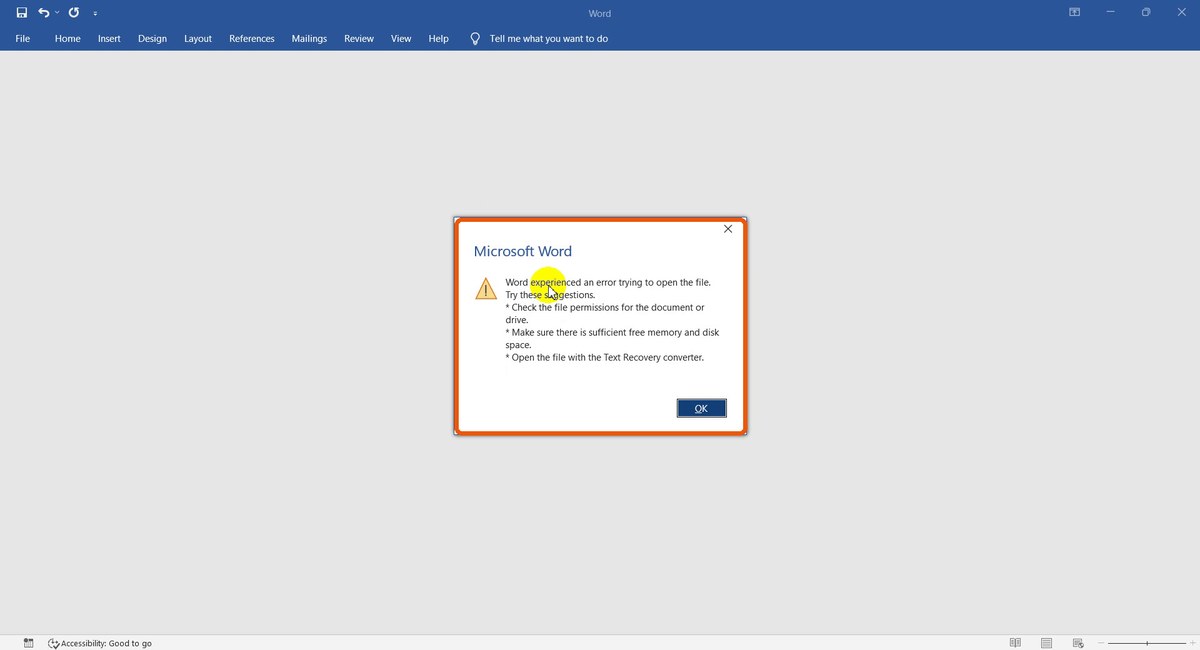
Task: Switch to Web Layout view icon
Action: coord(1078,643)
